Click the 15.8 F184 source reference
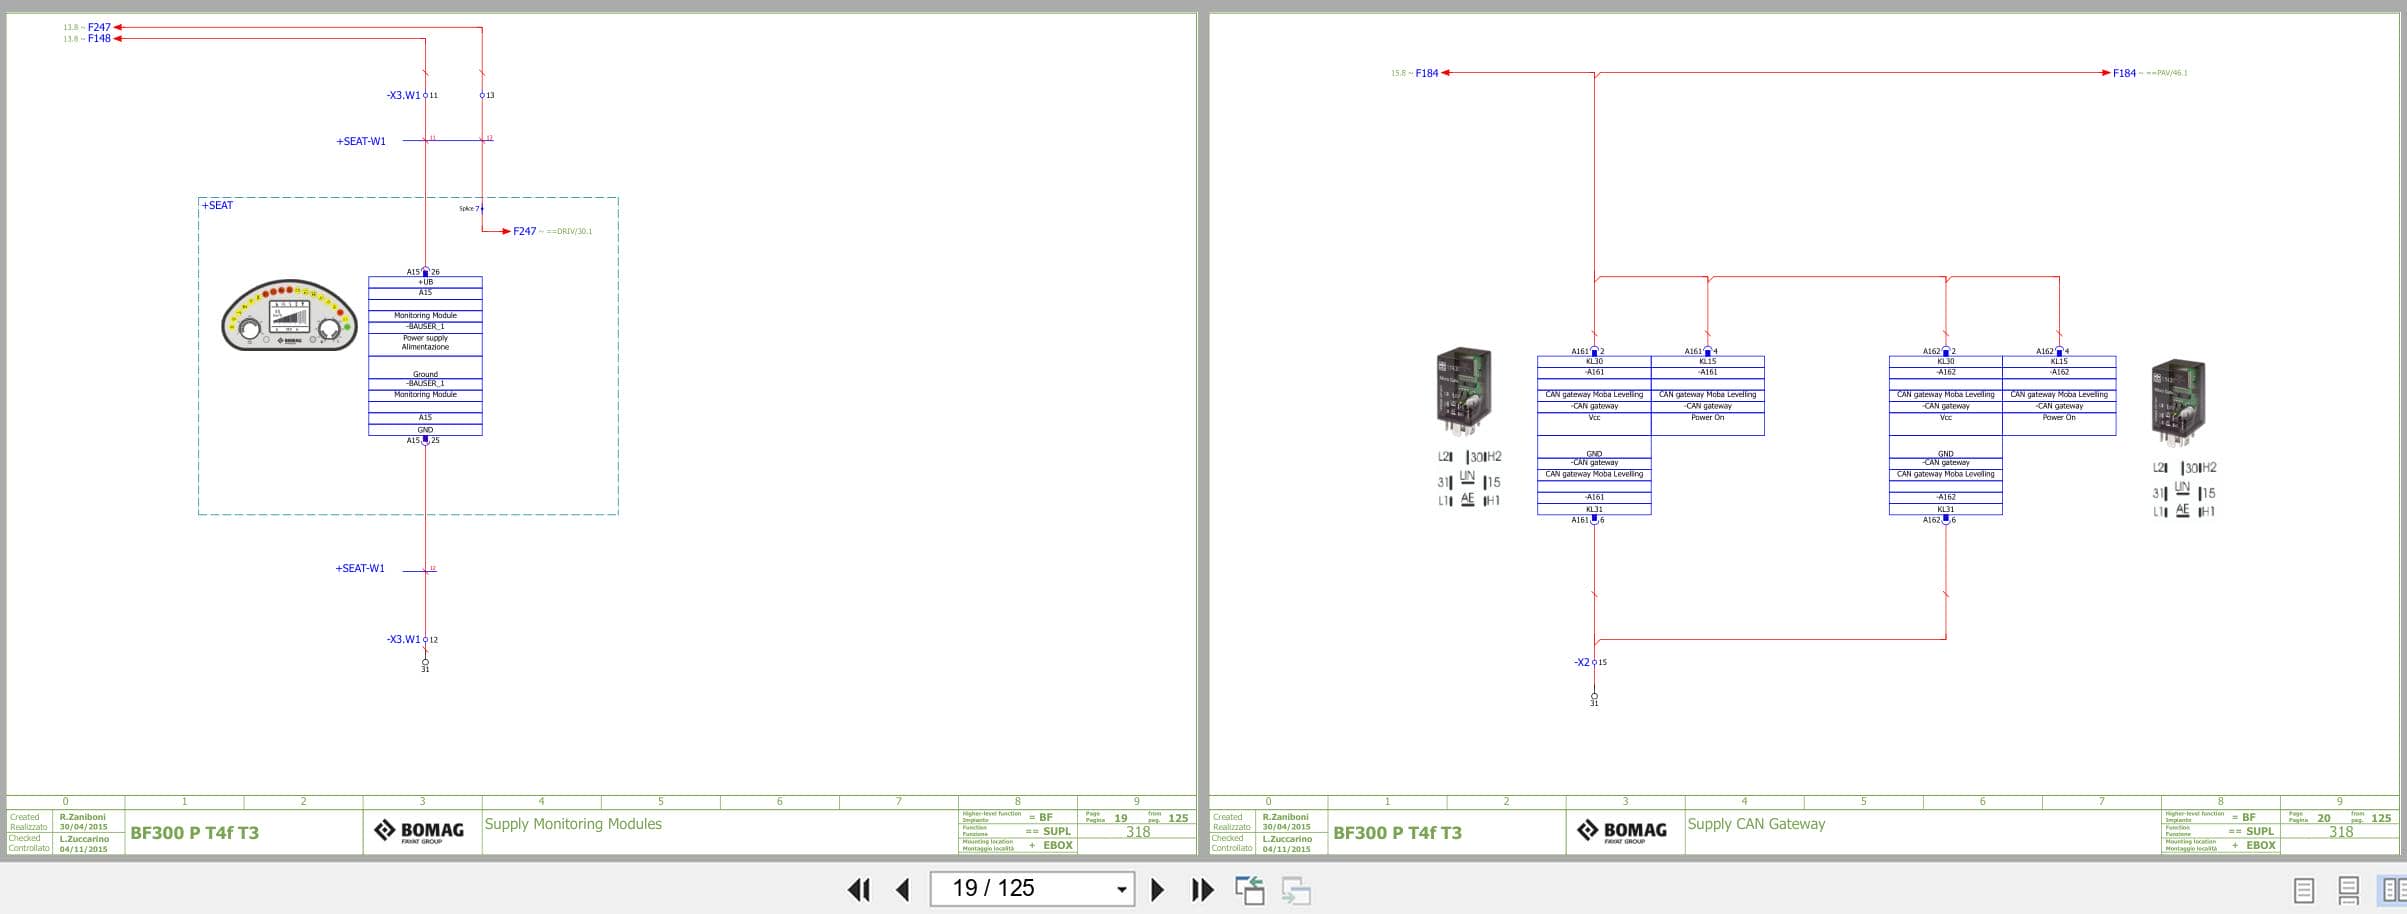2407x914 pixels. [1414, 73]
